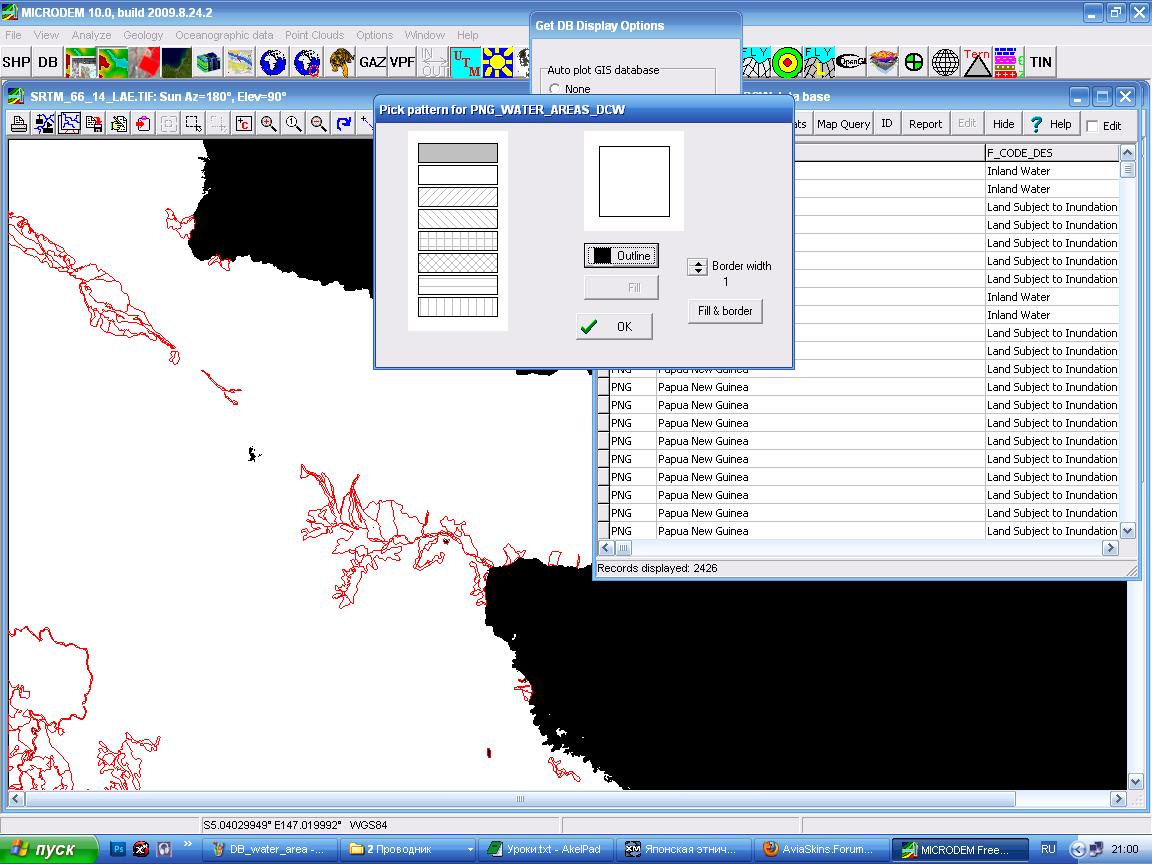
Task: Open the Analyze menu
Action: [91, 35]
